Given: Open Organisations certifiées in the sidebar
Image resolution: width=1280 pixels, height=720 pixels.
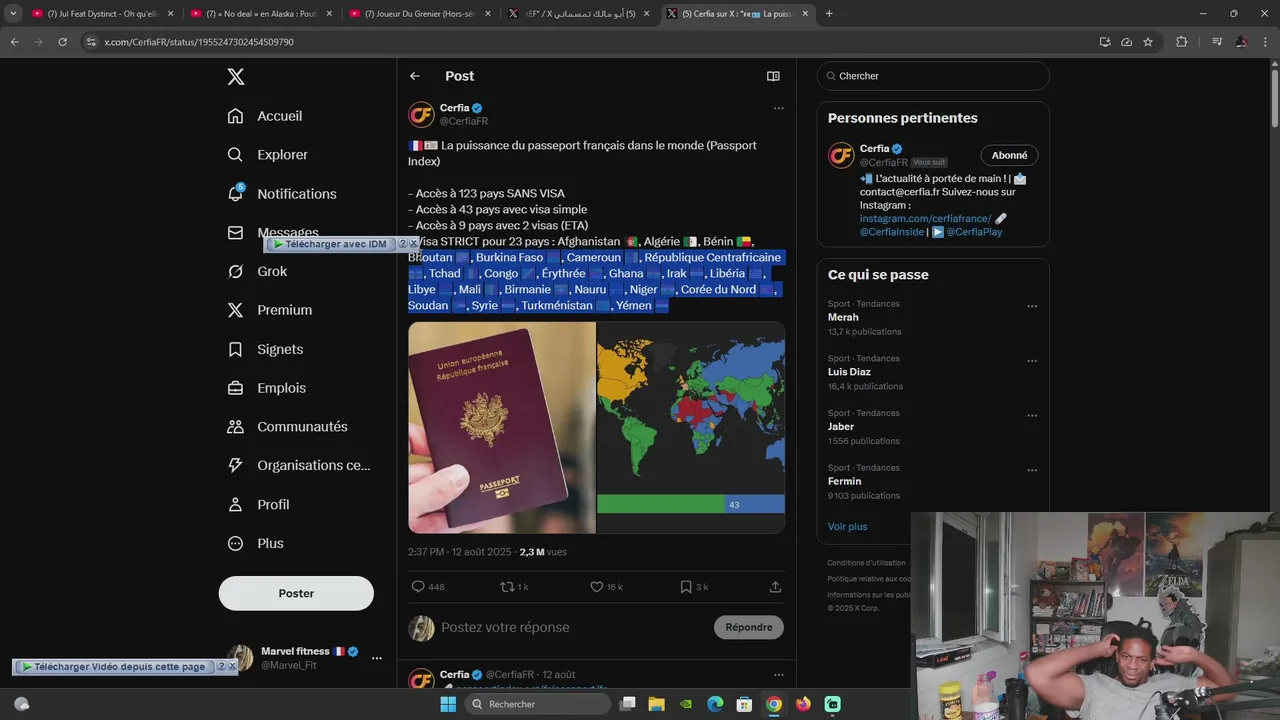Looking at the screenshot, I should tap(299, 465).
